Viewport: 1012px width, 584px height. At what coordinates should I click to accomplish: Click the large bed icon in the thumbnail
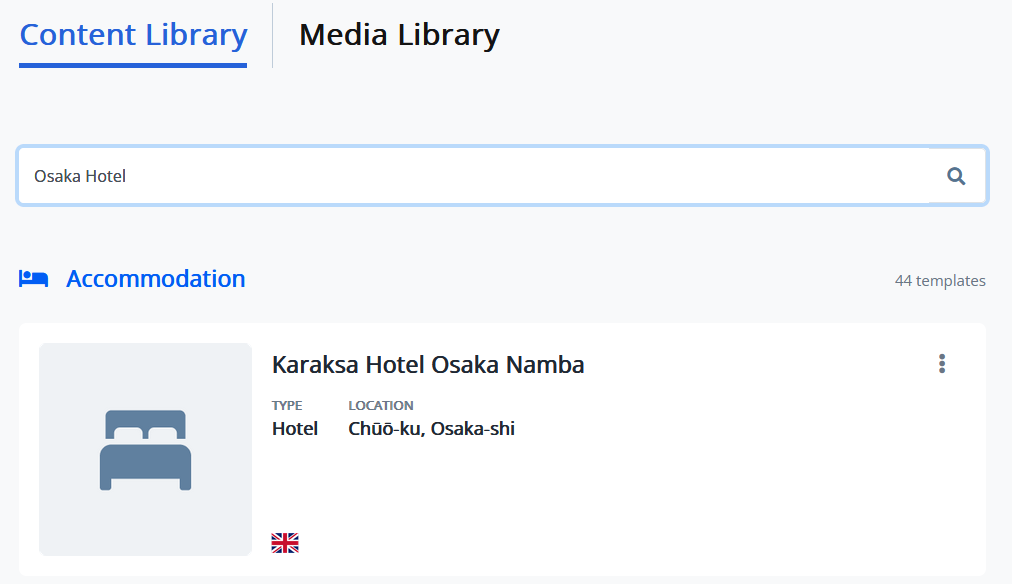click(145, 450)
